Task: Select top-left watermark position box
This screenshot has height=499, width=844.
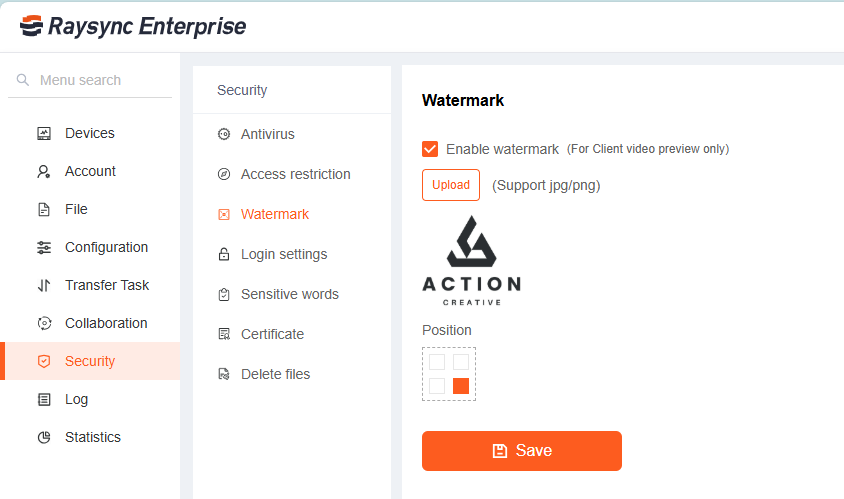Action: pos(437,362)
